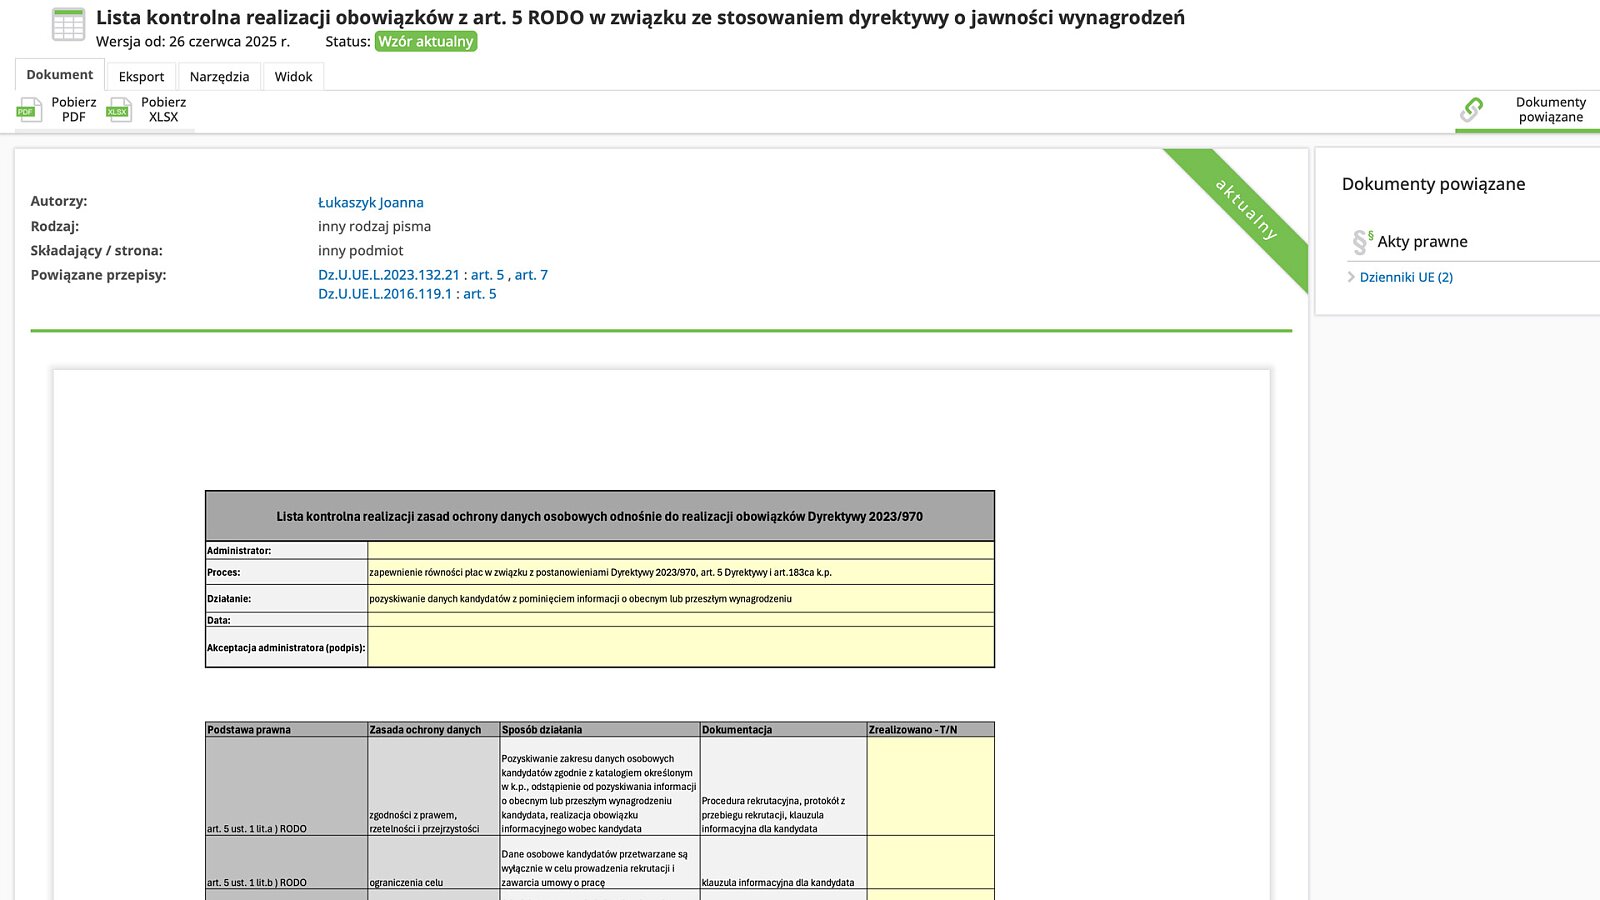1600x900 pixels.
Task: Follow the art. 7 link
Action: point(531,275)
